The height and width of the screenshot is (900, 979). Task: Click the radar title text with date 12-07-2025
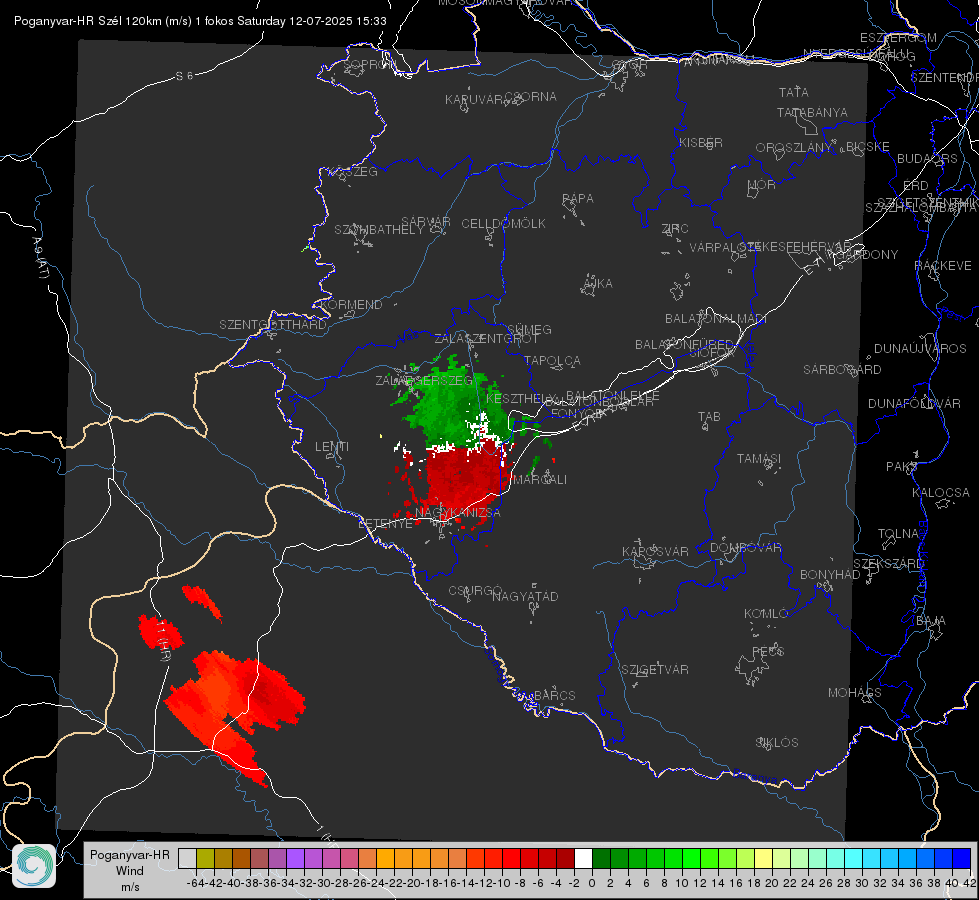click(200, 21)
